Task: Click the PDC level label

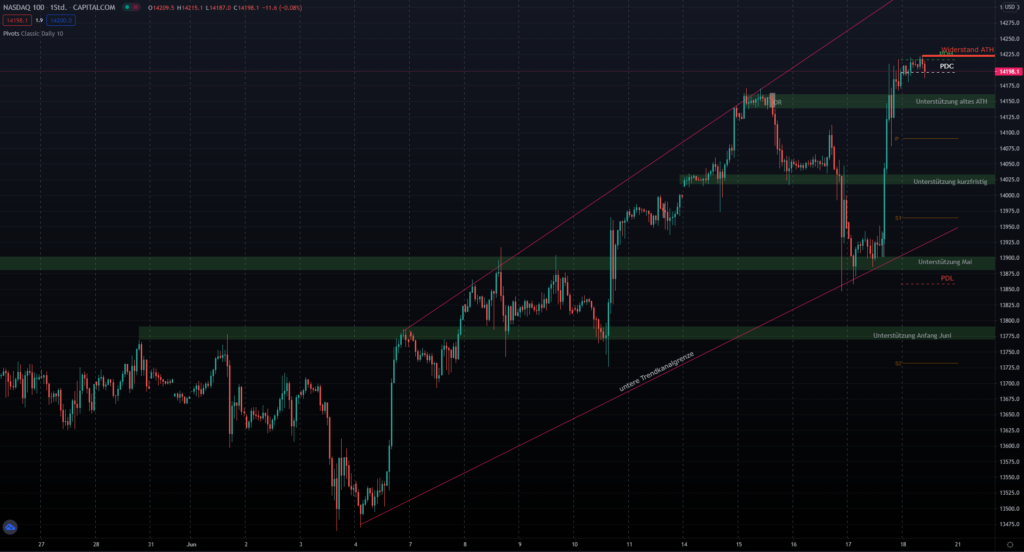Action: coord(946,66)
